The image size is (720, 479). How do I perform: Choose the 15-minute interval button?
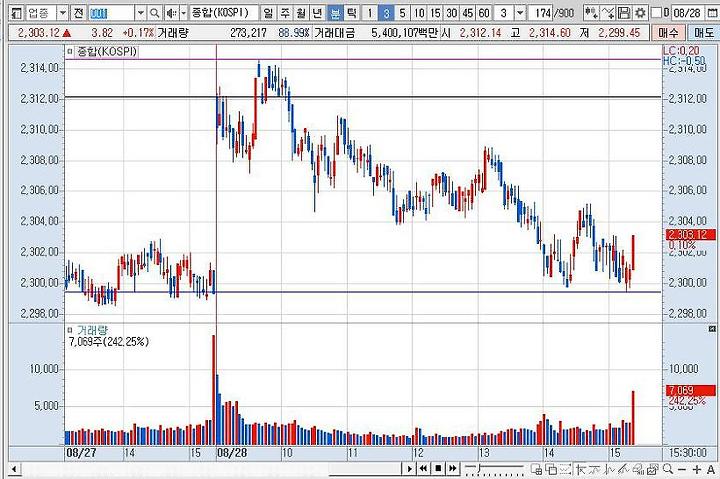pos(435,13)
